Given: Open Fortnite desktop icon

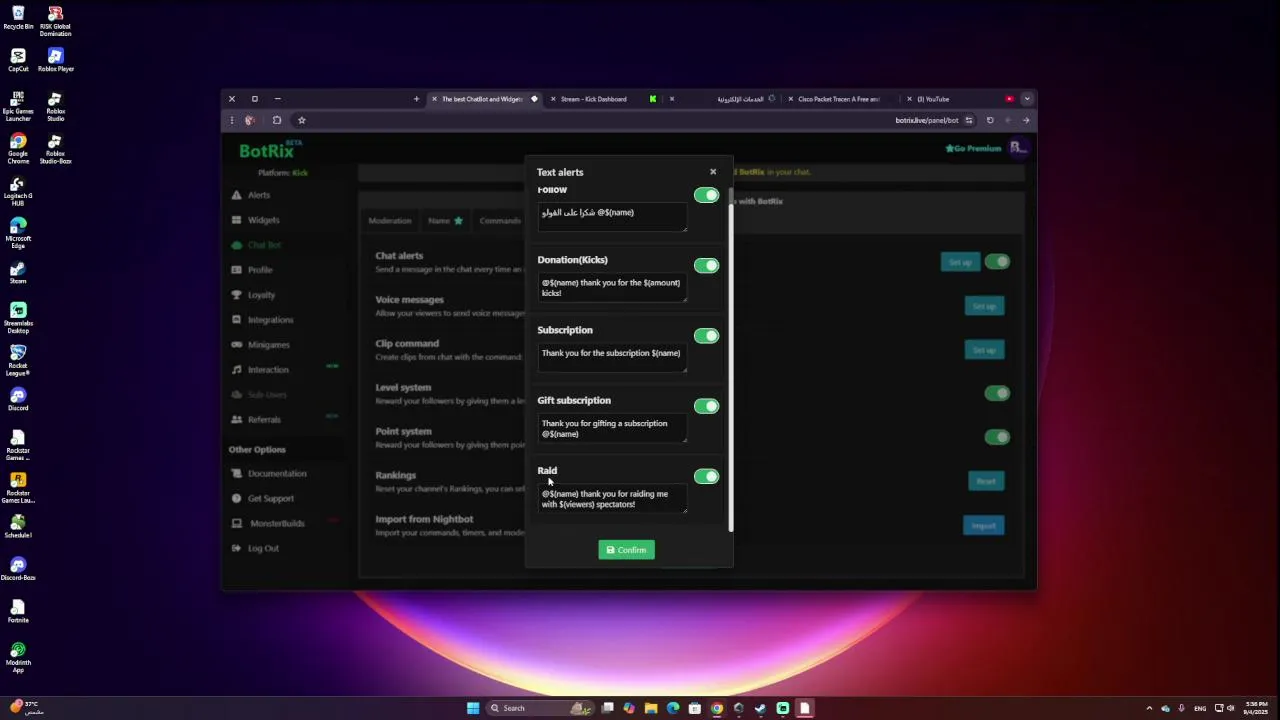Looking at the screenshot, I should coord(18,612).
